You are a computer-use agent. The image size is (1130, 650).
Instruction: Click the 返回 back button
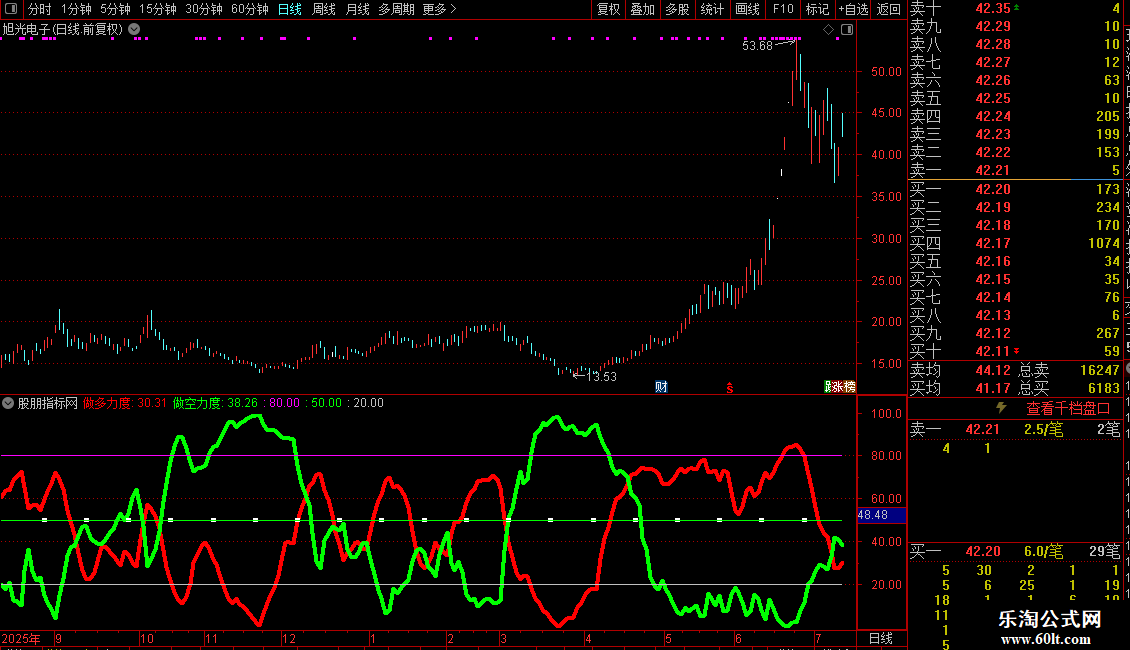[x=889, y=9]
